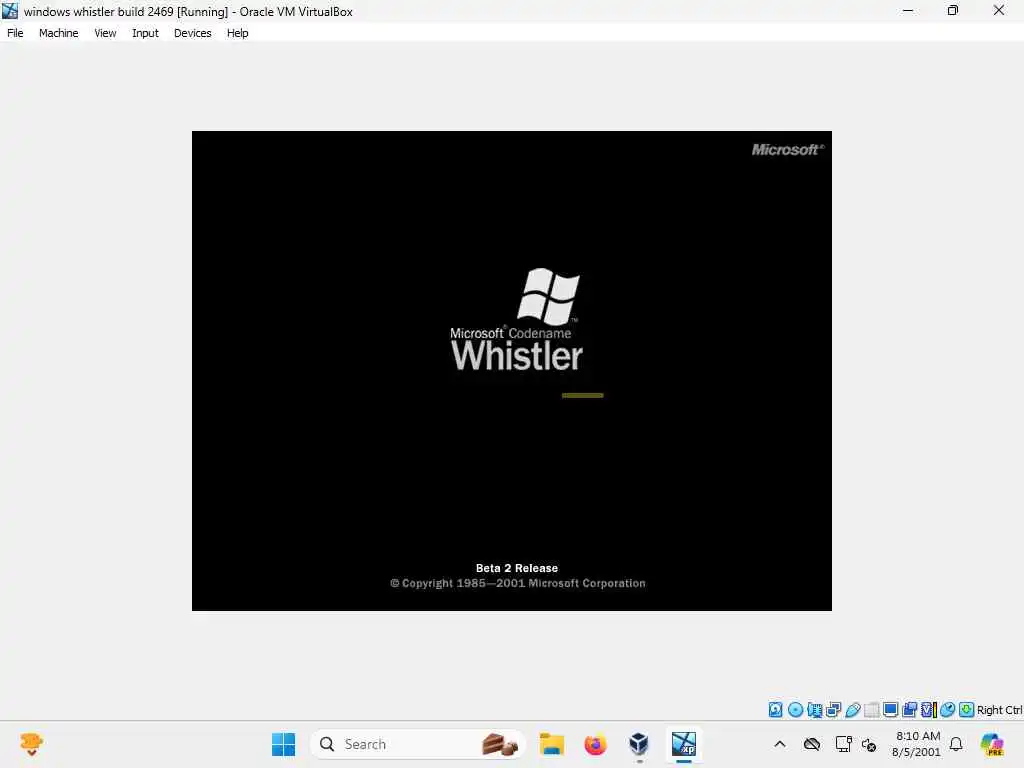The image size is (1024, 768).
Task: Click inside the Whistler guest display
Action: point(511,371)
